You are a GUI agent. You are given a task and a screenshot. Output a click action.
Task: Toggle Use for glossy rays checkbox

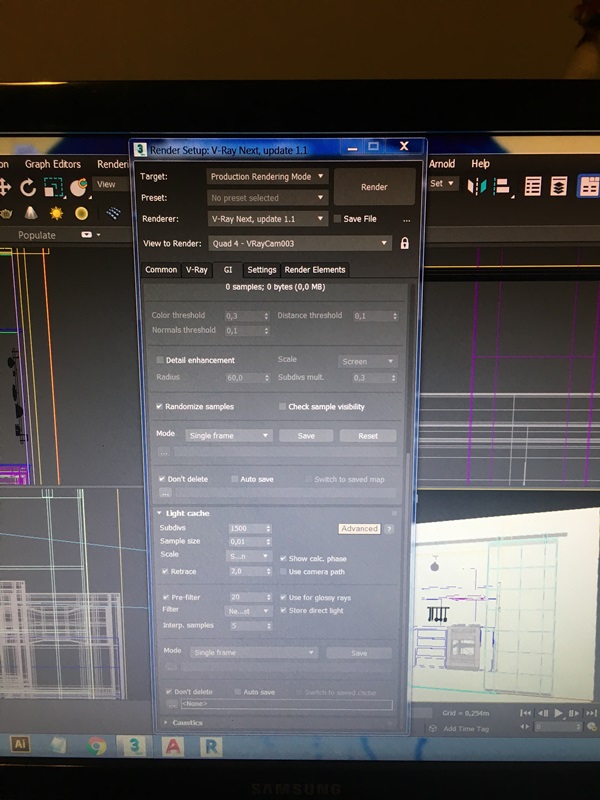click(x=283, y=597)
